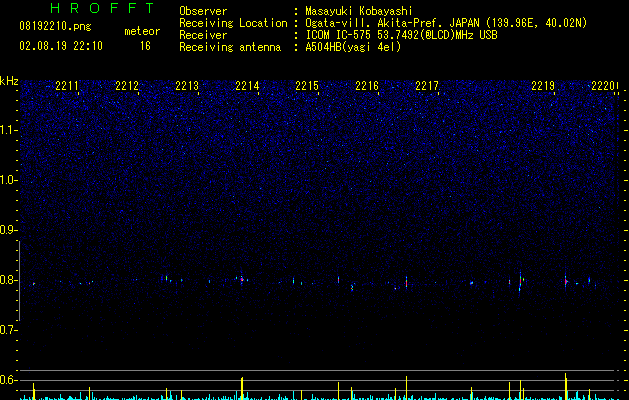Viewport: 629px width, 400px height.
Task: Click the 2211 time marker
Action: tap(67, 86)
